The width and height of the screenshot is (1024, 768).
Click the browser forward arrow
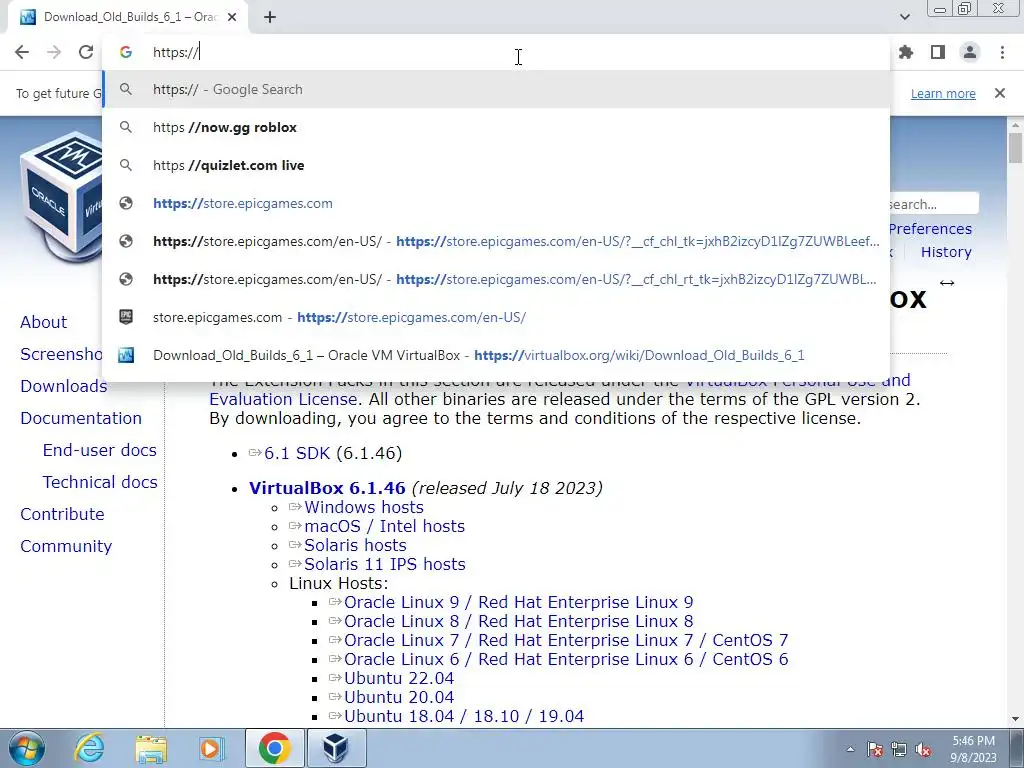tap(54, 52)
